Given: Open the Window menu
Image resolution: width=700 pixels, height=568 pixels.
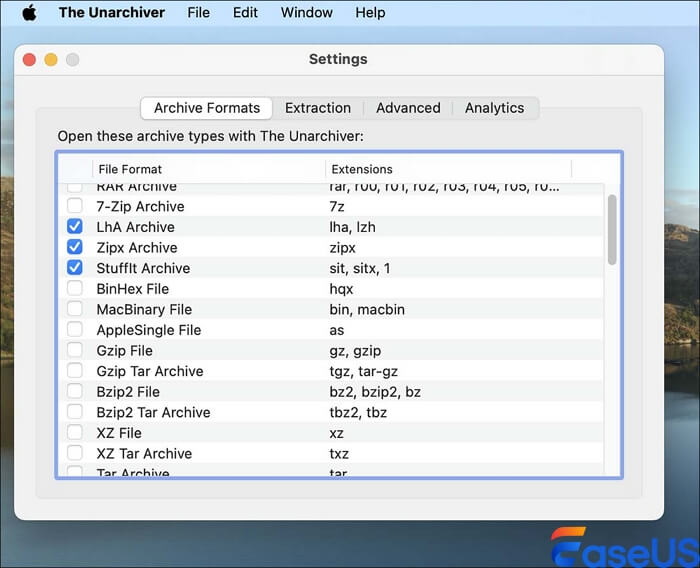Looking at the screenshot, I should coord(306,13).
